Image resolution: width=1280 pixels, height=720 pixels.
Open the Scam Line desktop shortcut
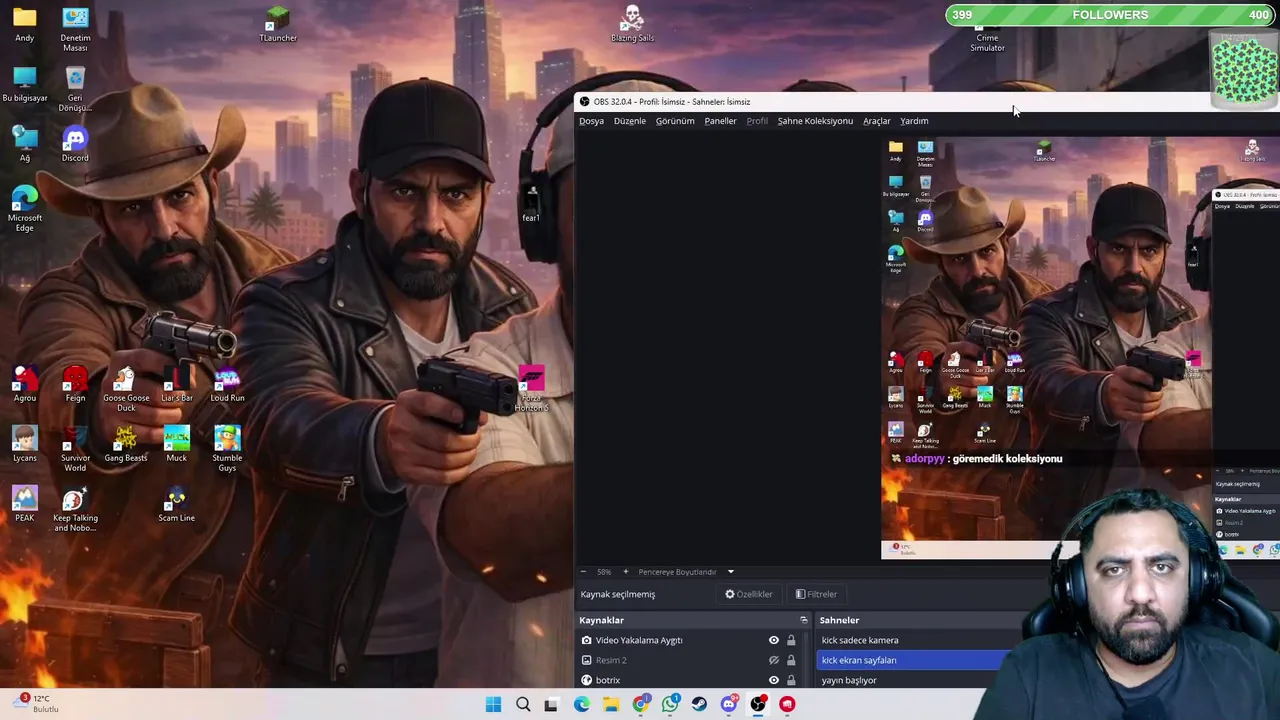(x=177, y=505)
